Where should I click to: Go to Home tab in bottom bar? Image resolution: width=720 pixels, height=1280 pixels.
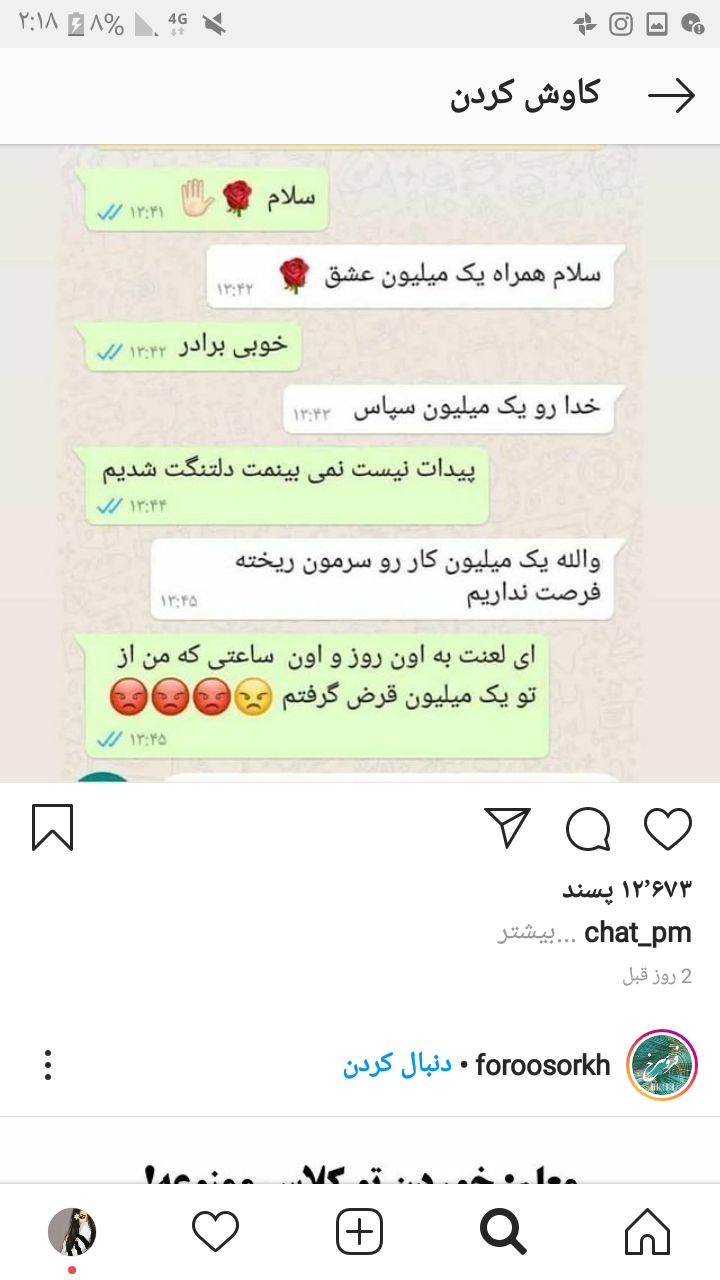(x=647, y=1232)
